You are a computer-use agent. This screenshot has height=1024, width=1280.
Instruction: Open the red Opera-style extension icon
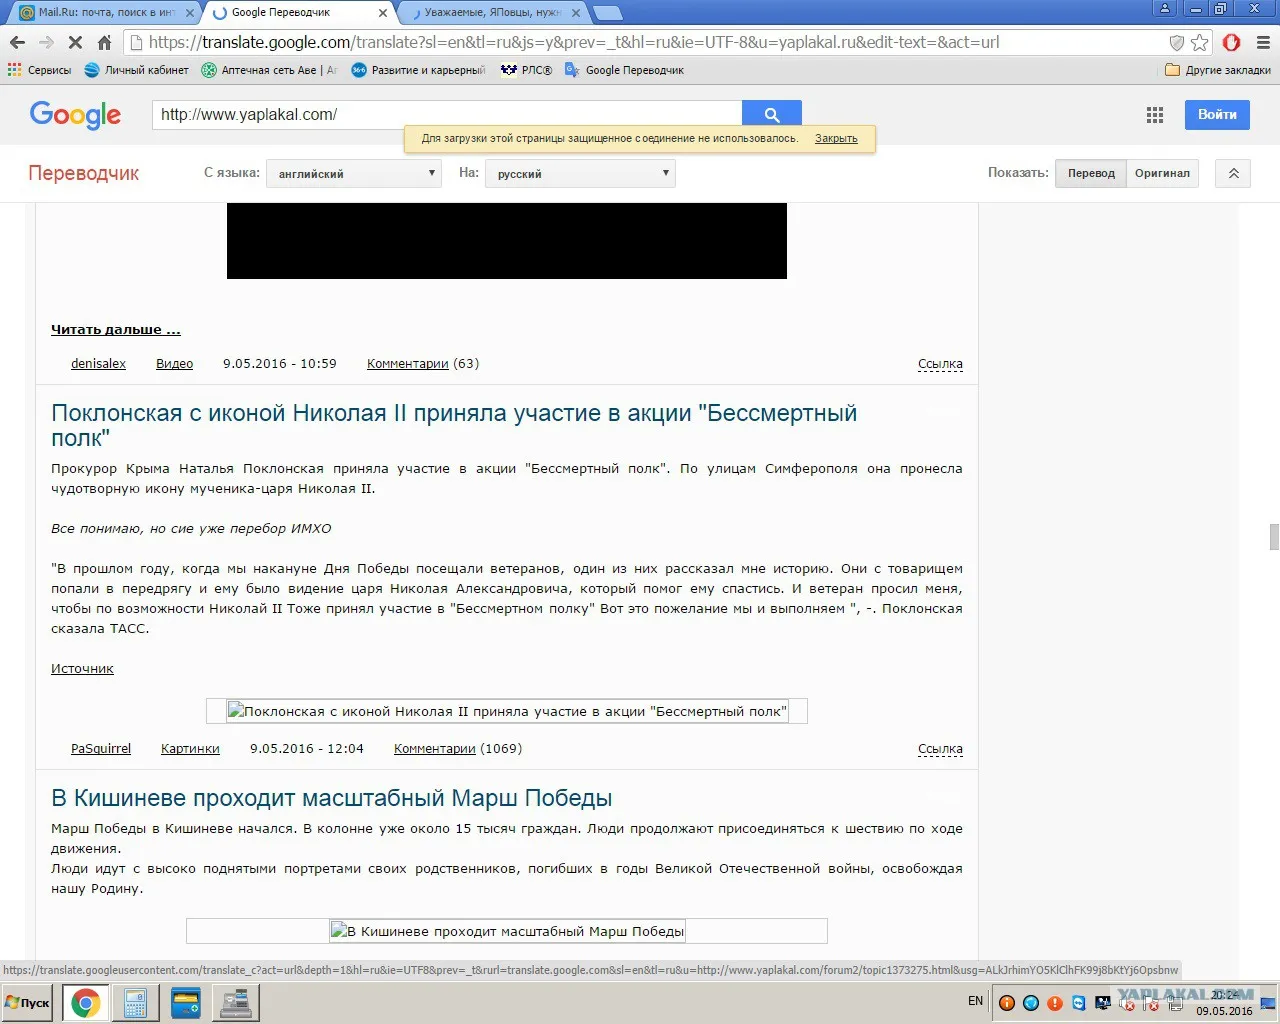point(1232,43)
